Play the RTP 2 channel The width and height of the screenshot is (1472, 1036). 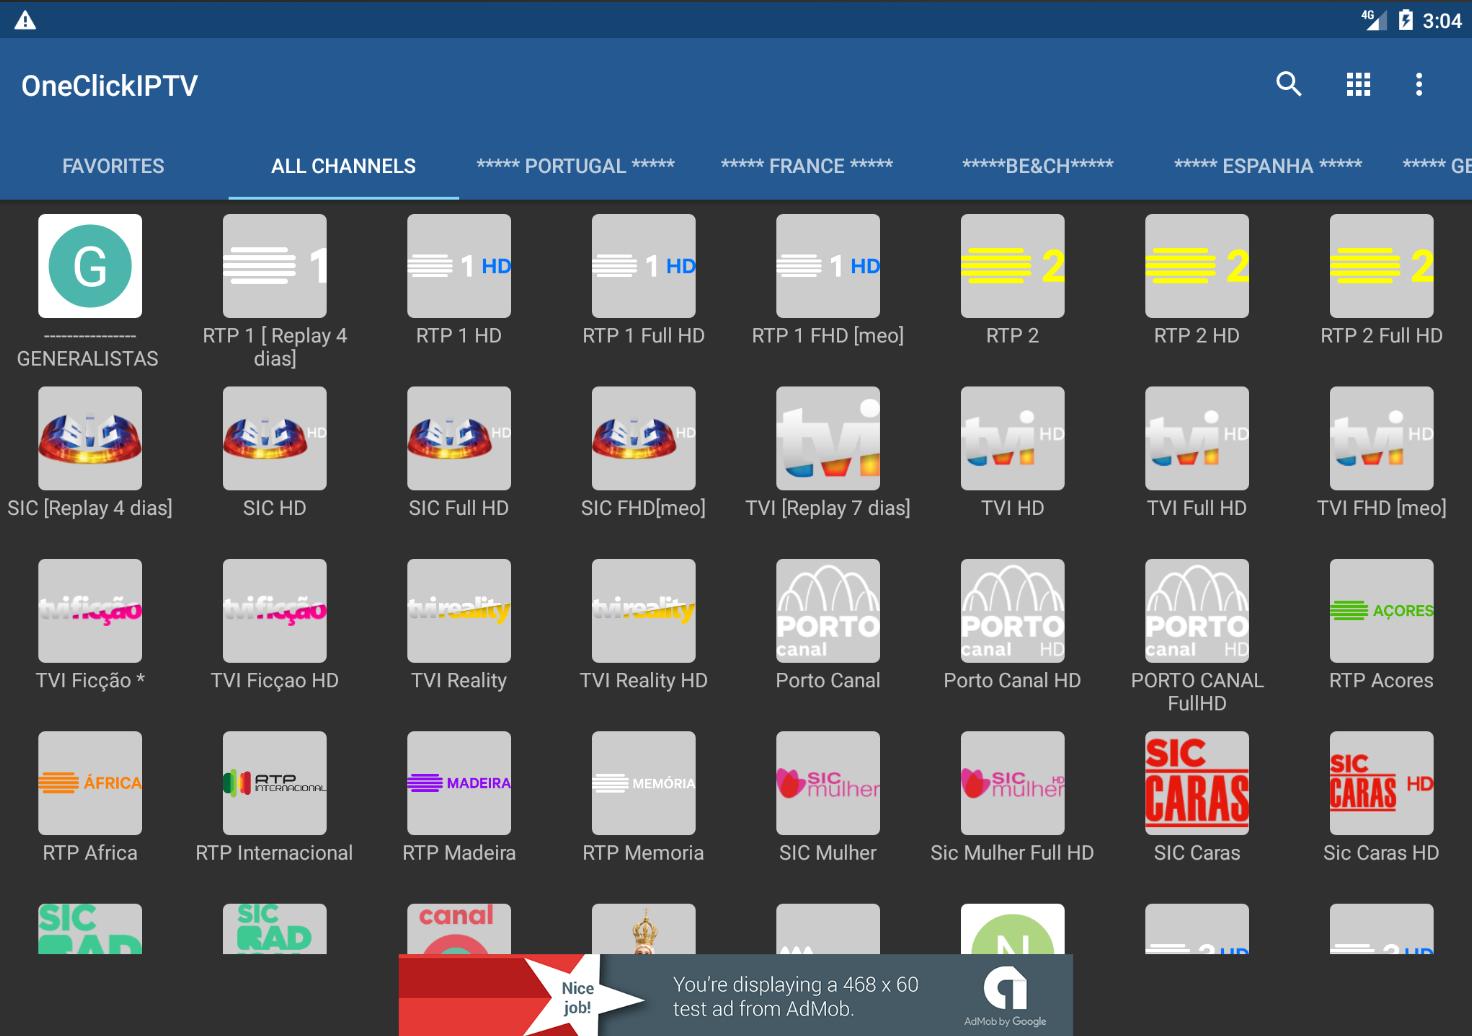pyautogui.click(x=1013, y=266)
